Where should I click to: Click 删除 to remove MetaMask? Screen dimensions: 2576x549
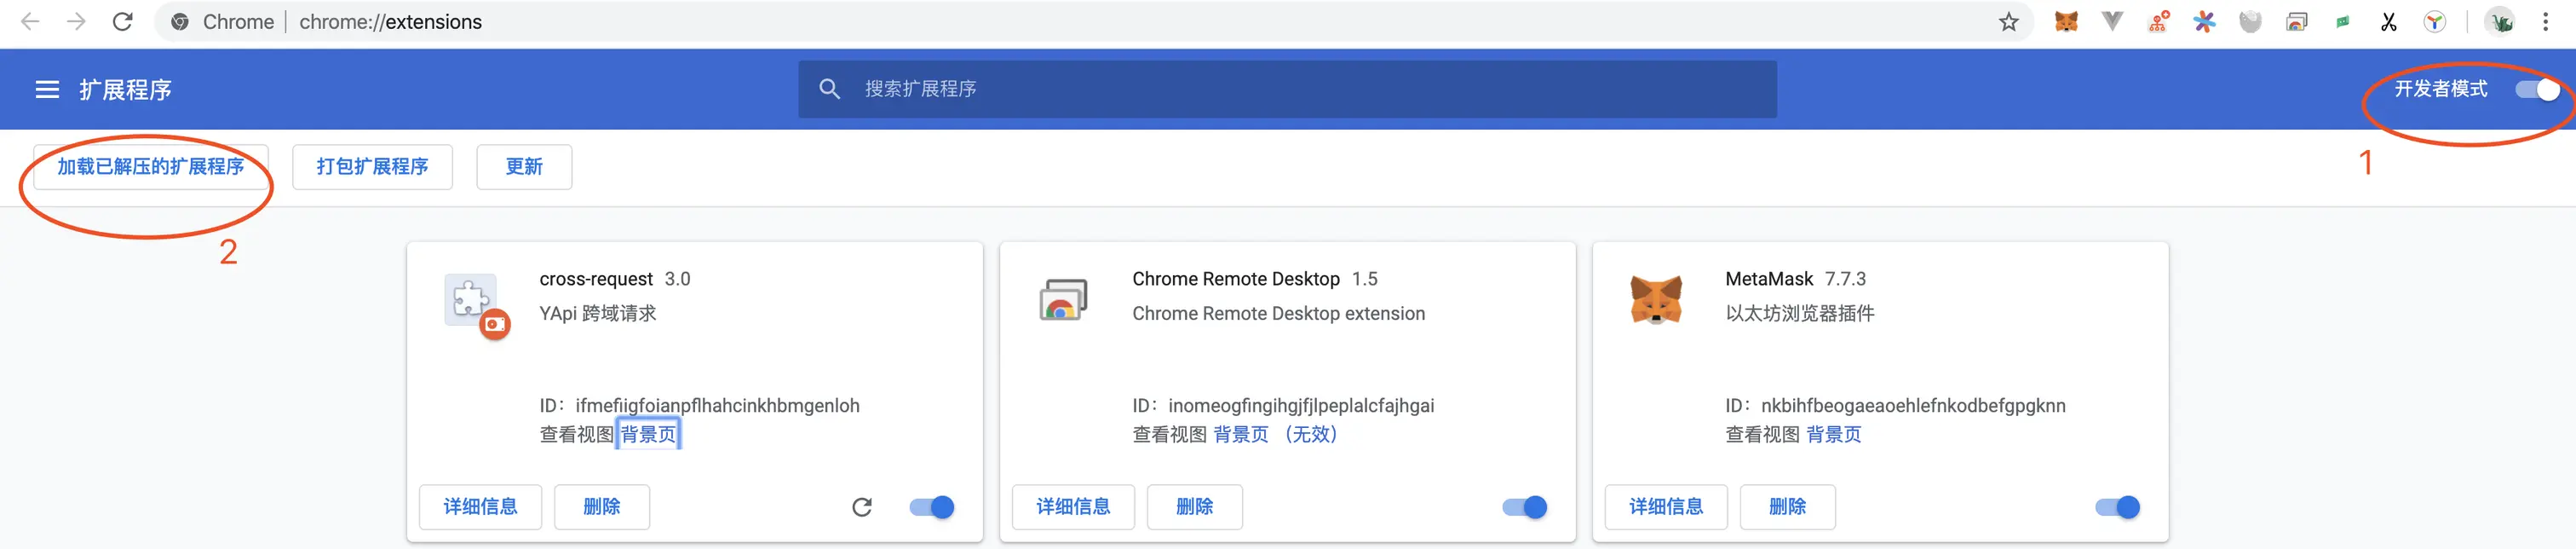[x=1788, y=507]
